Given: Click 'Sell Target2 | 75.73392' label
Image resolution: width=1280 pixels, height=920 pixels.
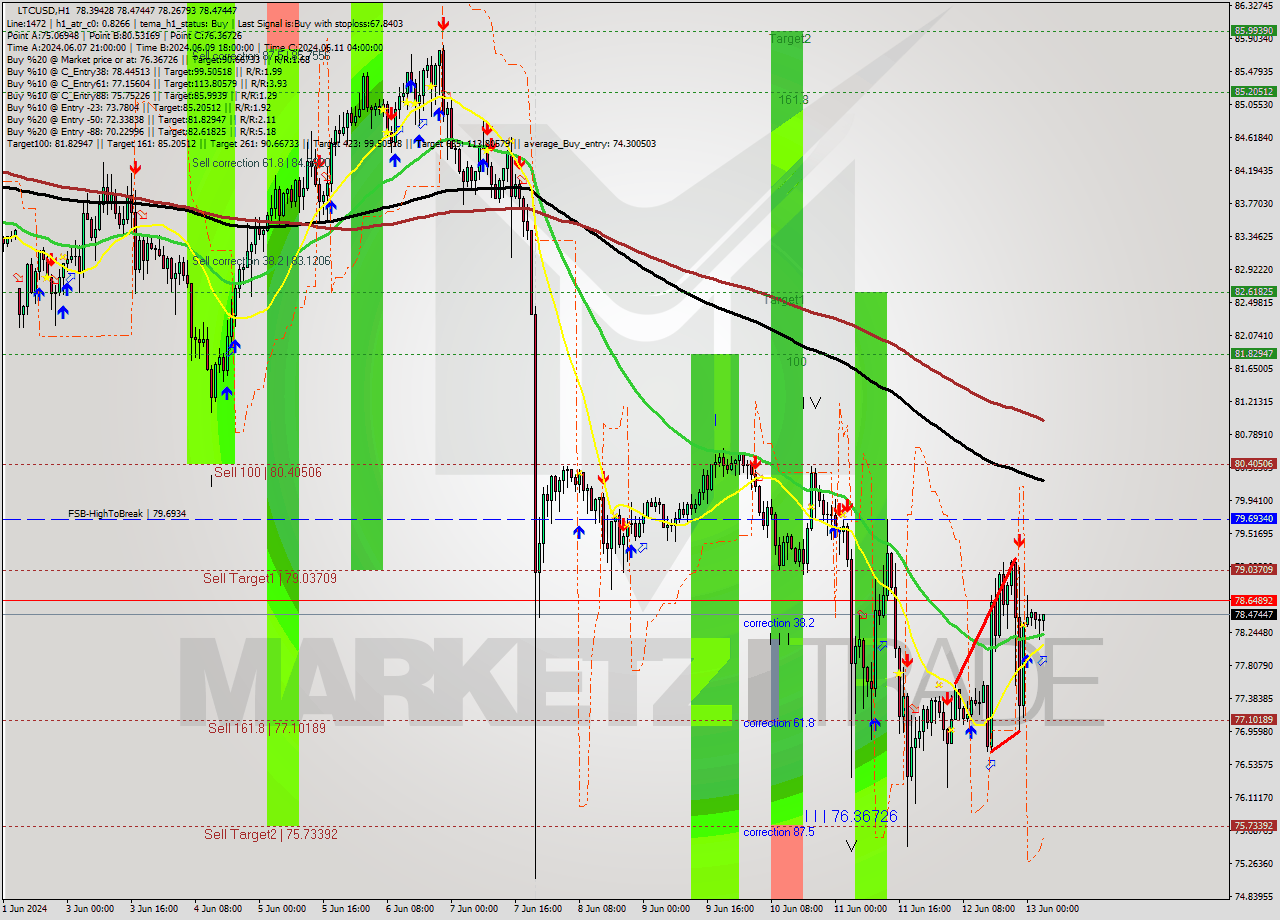Looking at the screenshot, I should pyautogui.click(x=271, y=834).
